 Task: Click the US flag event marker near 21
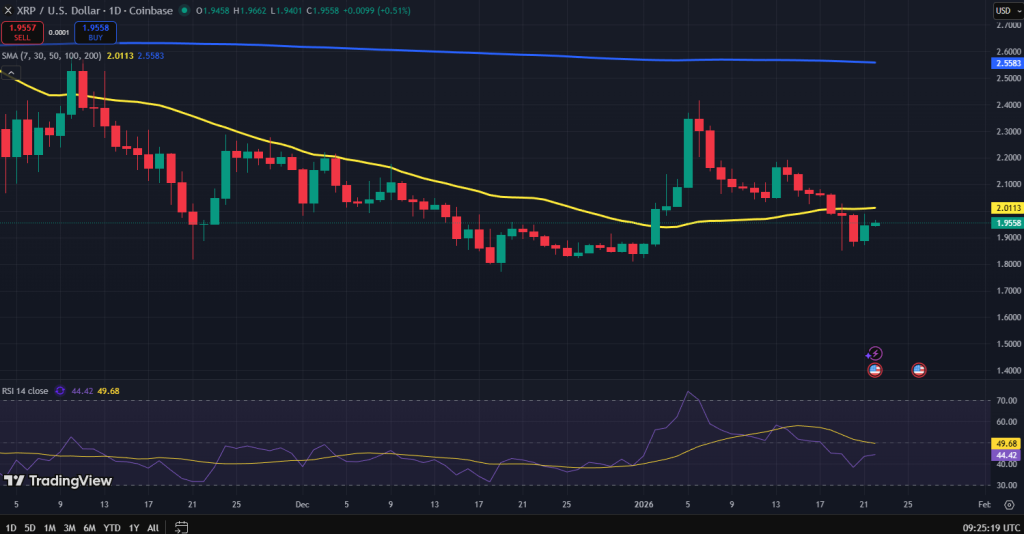click(x=874, y=370)
